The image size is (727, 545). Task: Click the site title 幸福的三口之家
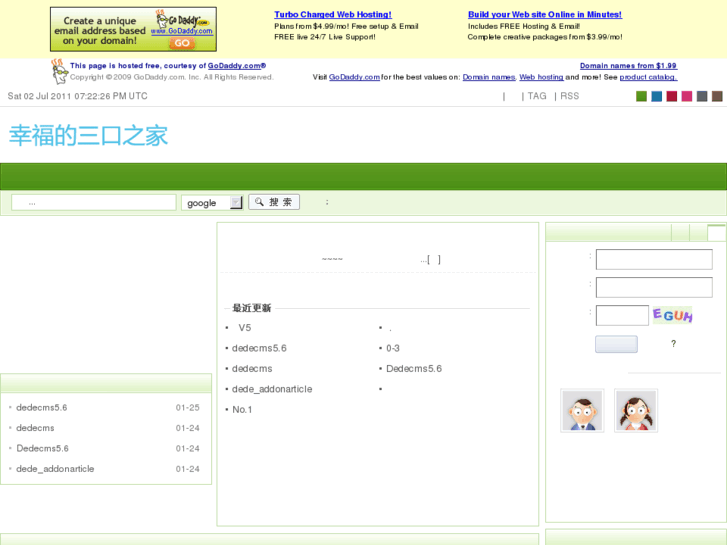tap(88, 135)
